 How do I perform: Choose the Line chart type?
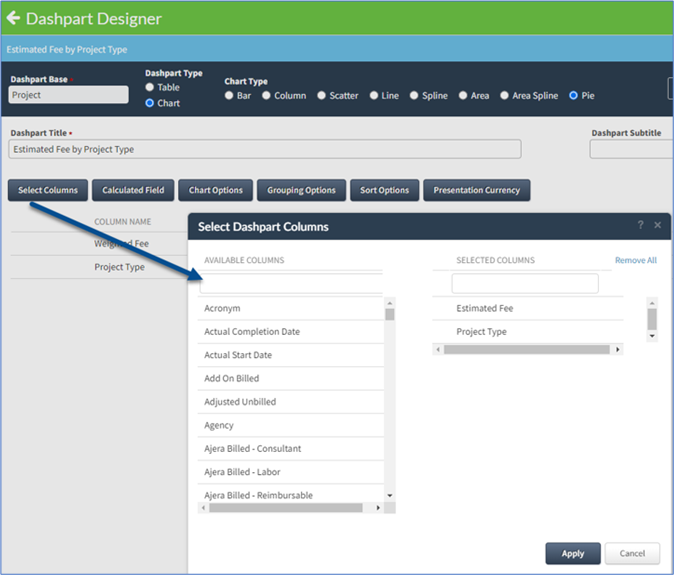374,96
